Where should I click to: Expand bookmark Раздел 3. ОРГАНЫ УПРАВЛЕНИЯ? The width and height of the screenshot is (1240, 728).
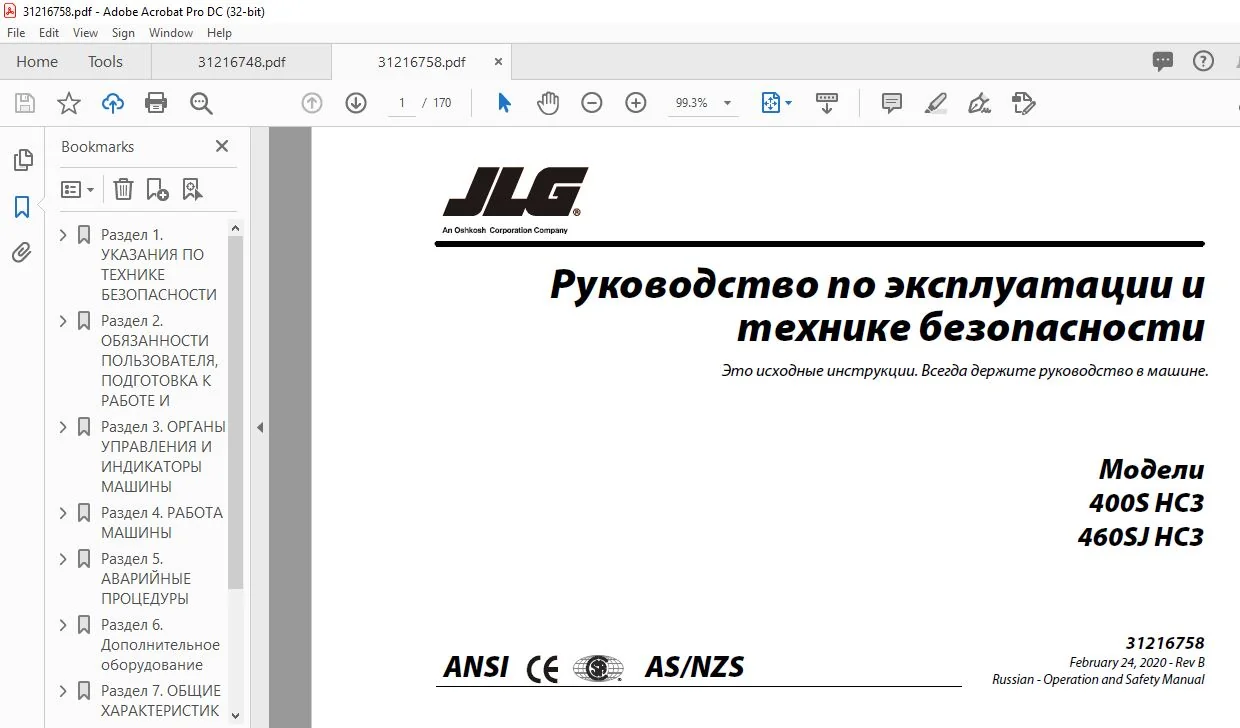click(63, 427)
